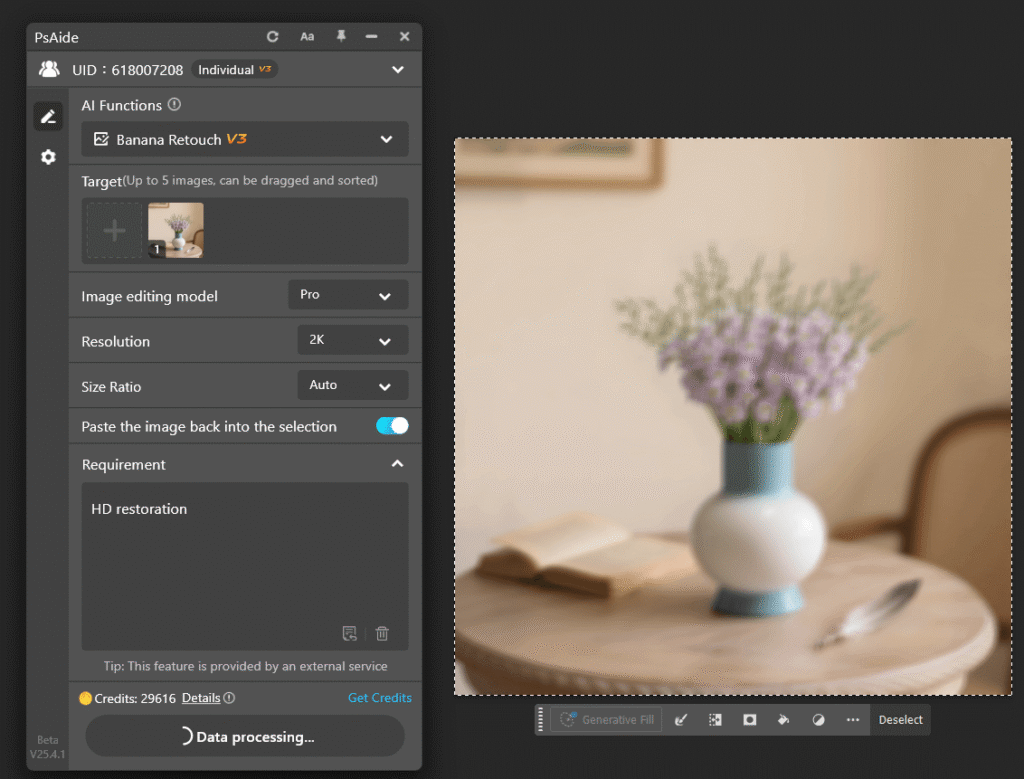Click the trash icon below the Requirement box
Screen dimensions: 1024x779
coord(381,633)
